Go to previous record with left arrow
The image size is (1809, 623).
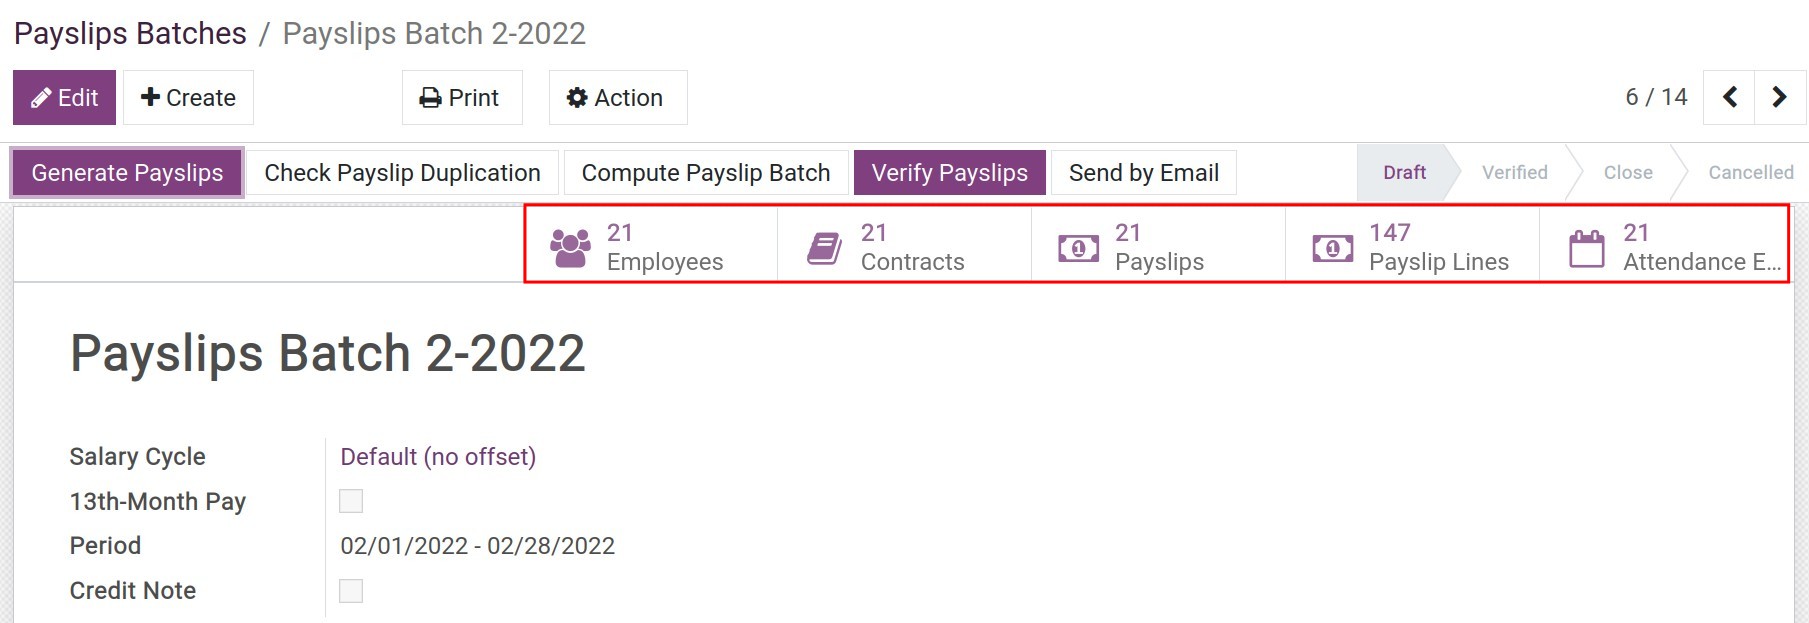tap(1729, 97)
